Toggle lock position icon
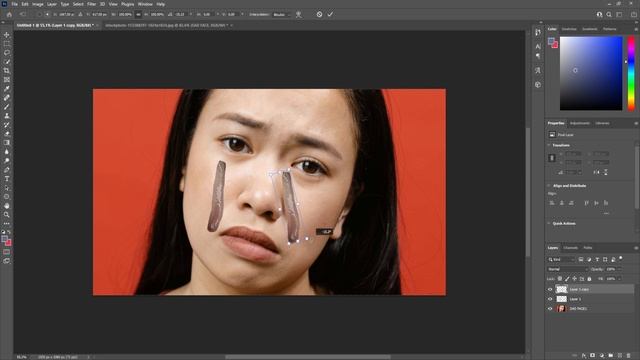Screen dimensions: 640x360 click(x=574, y=279)
